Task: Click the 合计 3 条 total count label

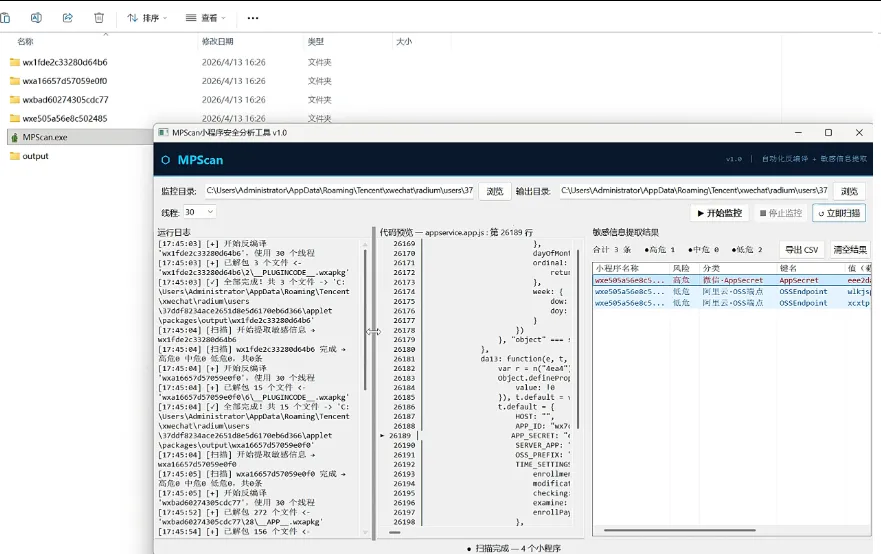Action: [x=612, y=249]
